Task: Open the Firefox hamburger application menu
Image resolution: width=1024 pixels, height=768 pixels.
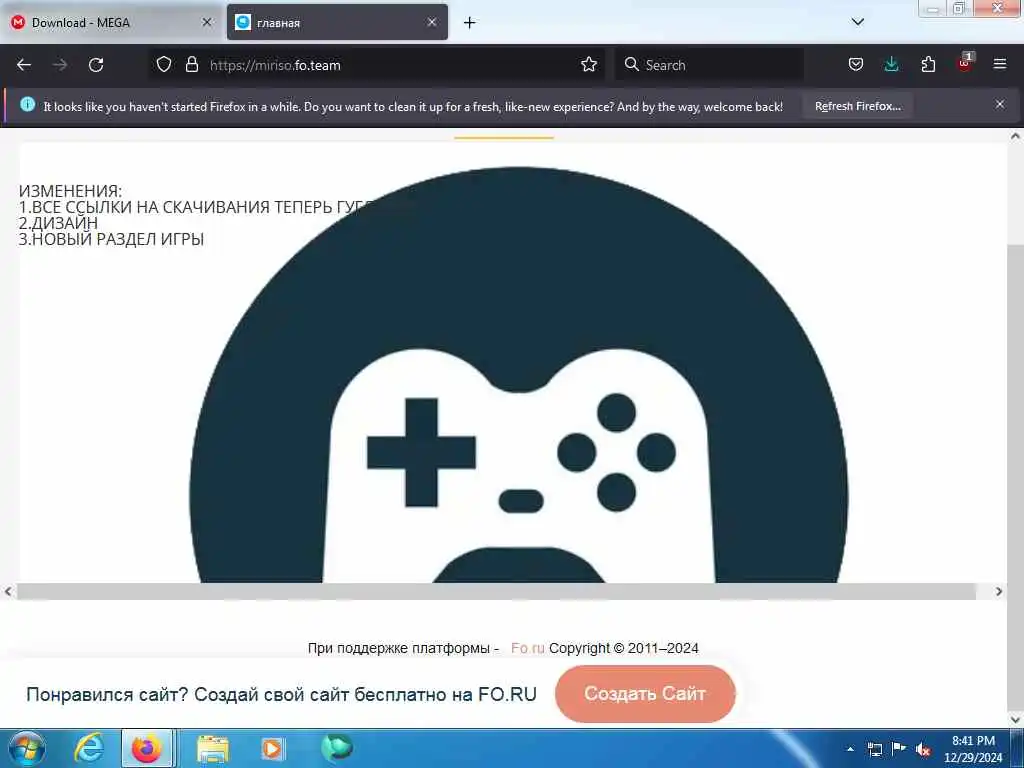Action: [x=1000, y=65]
